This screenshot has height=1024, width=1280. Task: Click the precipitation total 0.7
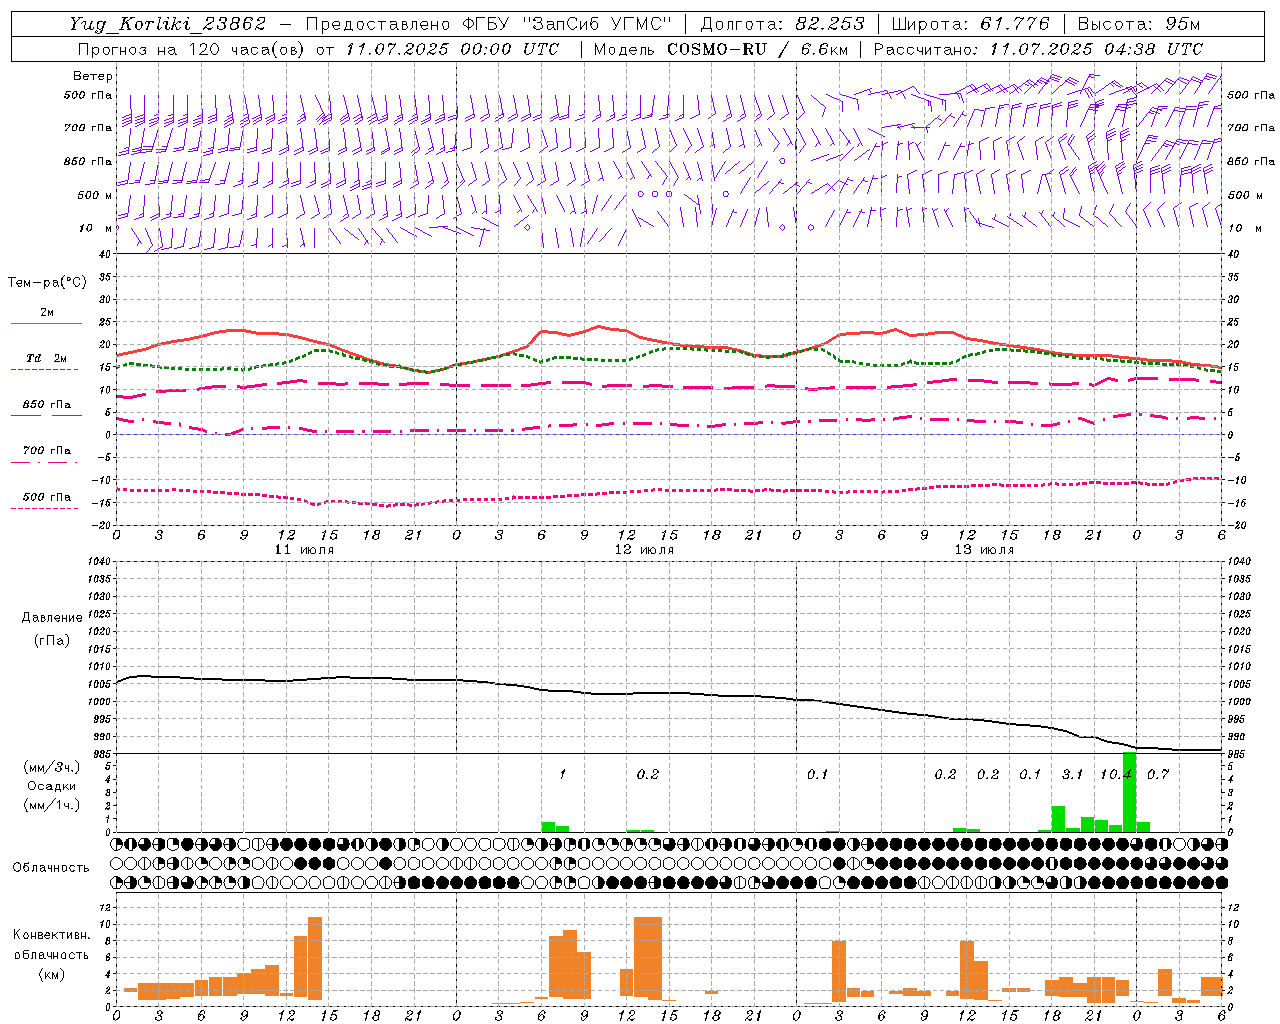[x=1158, y=774]
